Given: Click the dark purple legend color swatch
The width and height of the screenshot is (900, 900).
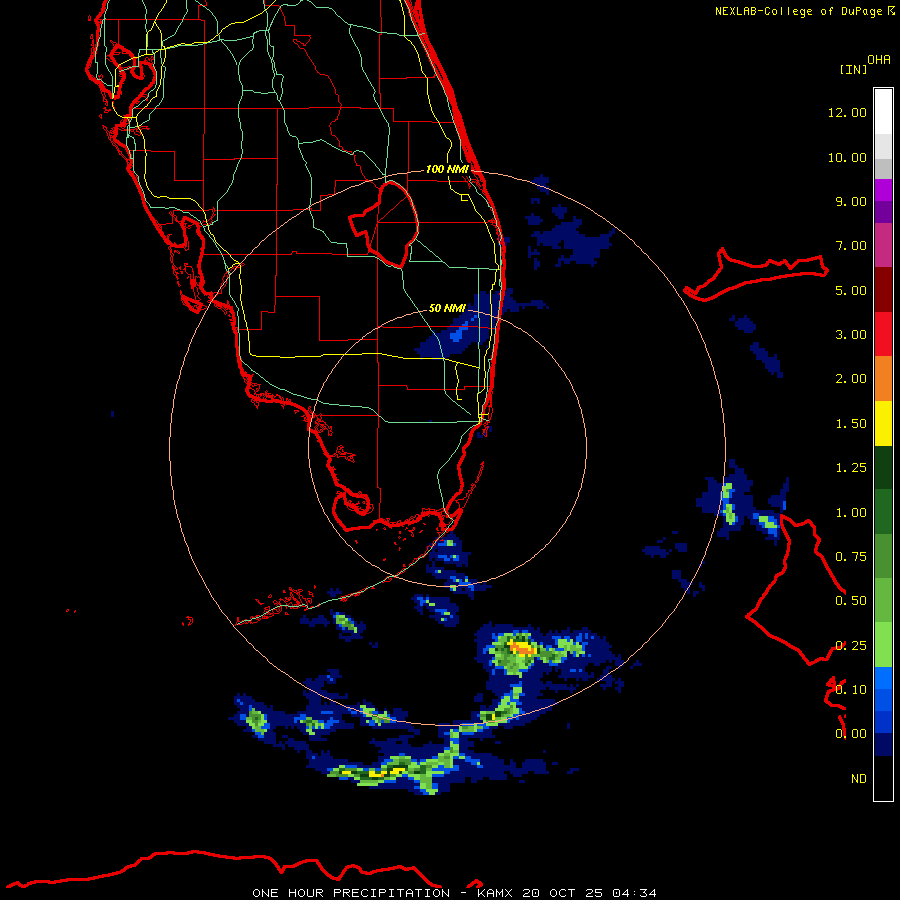Looking at the screenshot, I should 883,212.
